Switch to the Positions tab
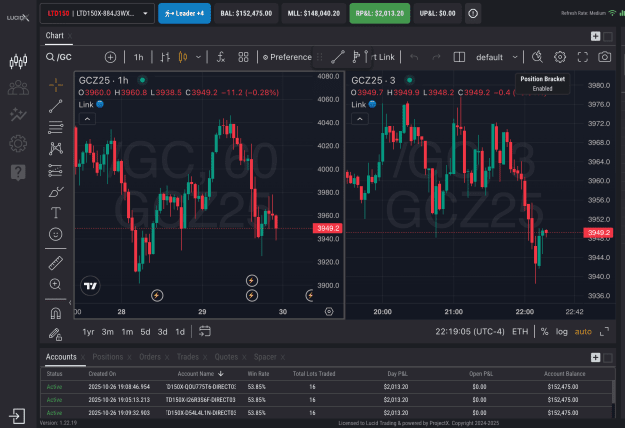625x428 pixels. click(x=108, y=357)
